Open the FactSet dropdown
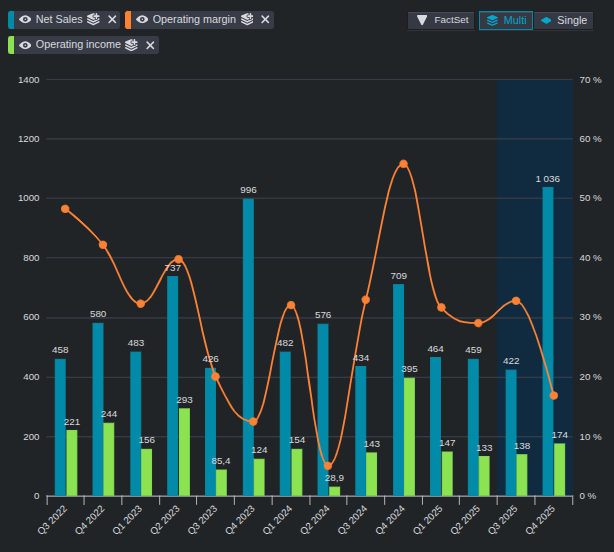This screenshot has height=552, width=614. pos(441,20)
